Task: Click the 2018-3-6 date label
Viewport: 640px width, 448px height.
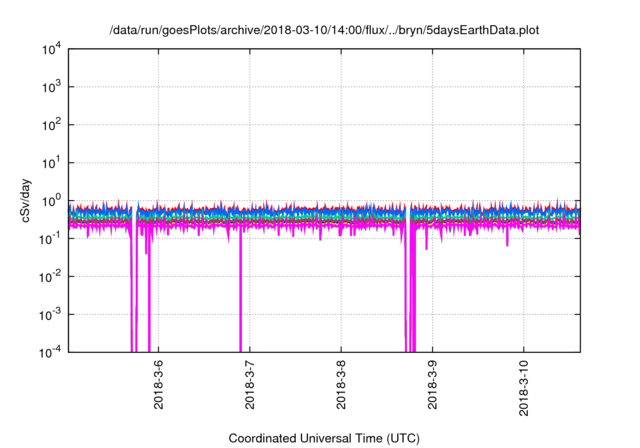Action: pyautogui.click(x=158, y=384)
